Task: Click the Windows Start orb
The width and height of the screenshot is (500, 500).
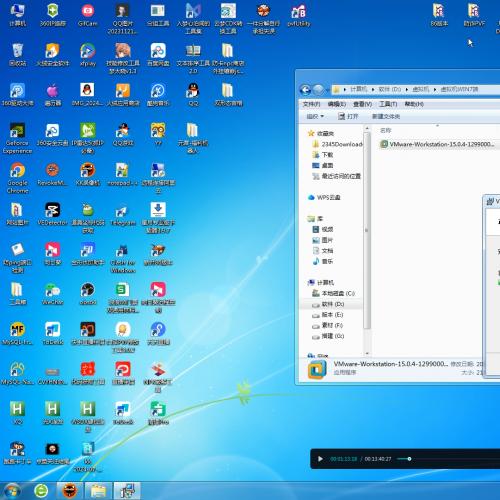Action: pos(12,491)
